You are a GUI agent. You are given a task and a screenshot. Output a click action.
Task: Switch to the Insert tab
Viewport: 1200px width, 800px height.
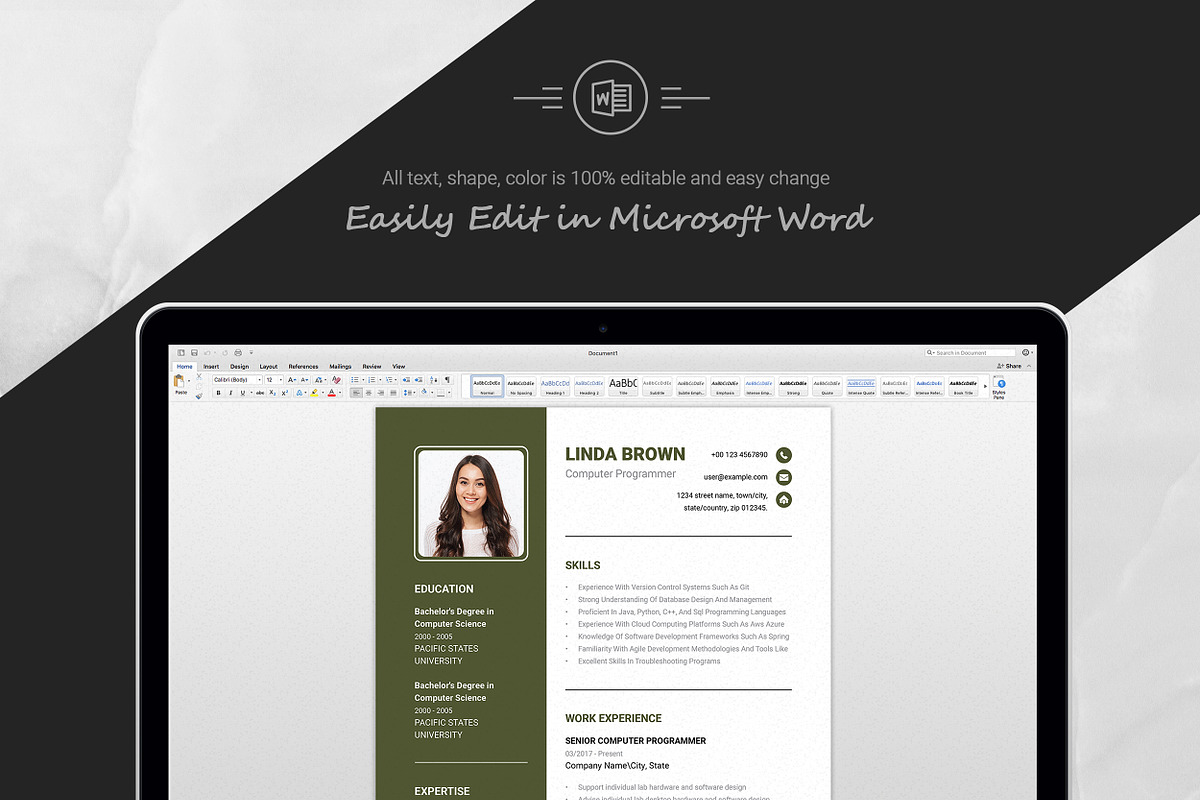coord(211,367)
